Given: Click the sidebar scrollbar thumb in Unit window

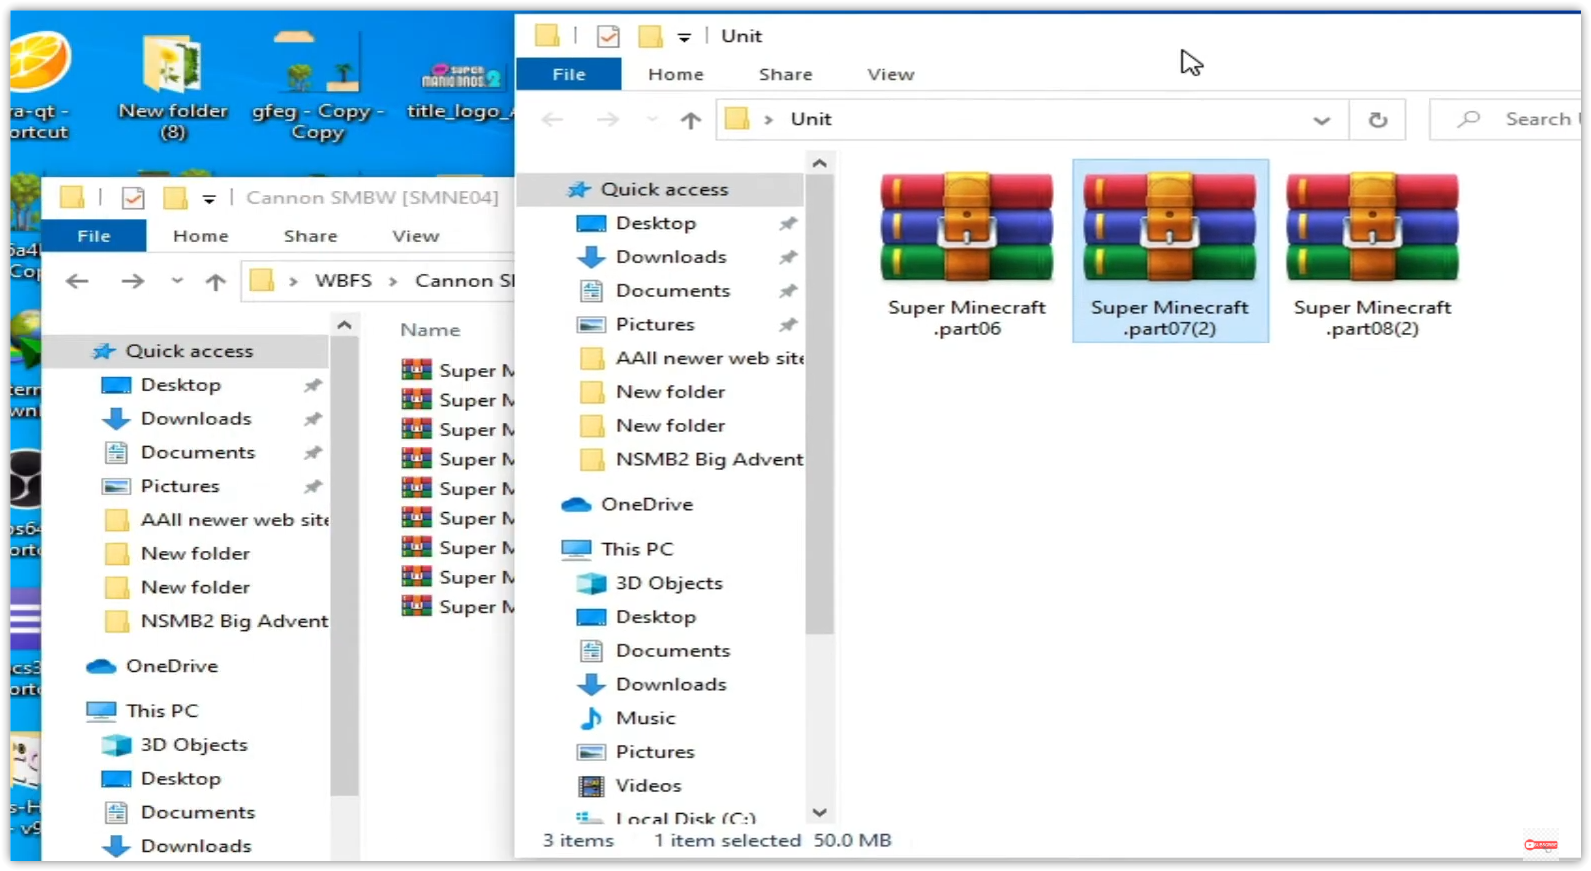Looking at the screenshot, I should tap(820, 405).
